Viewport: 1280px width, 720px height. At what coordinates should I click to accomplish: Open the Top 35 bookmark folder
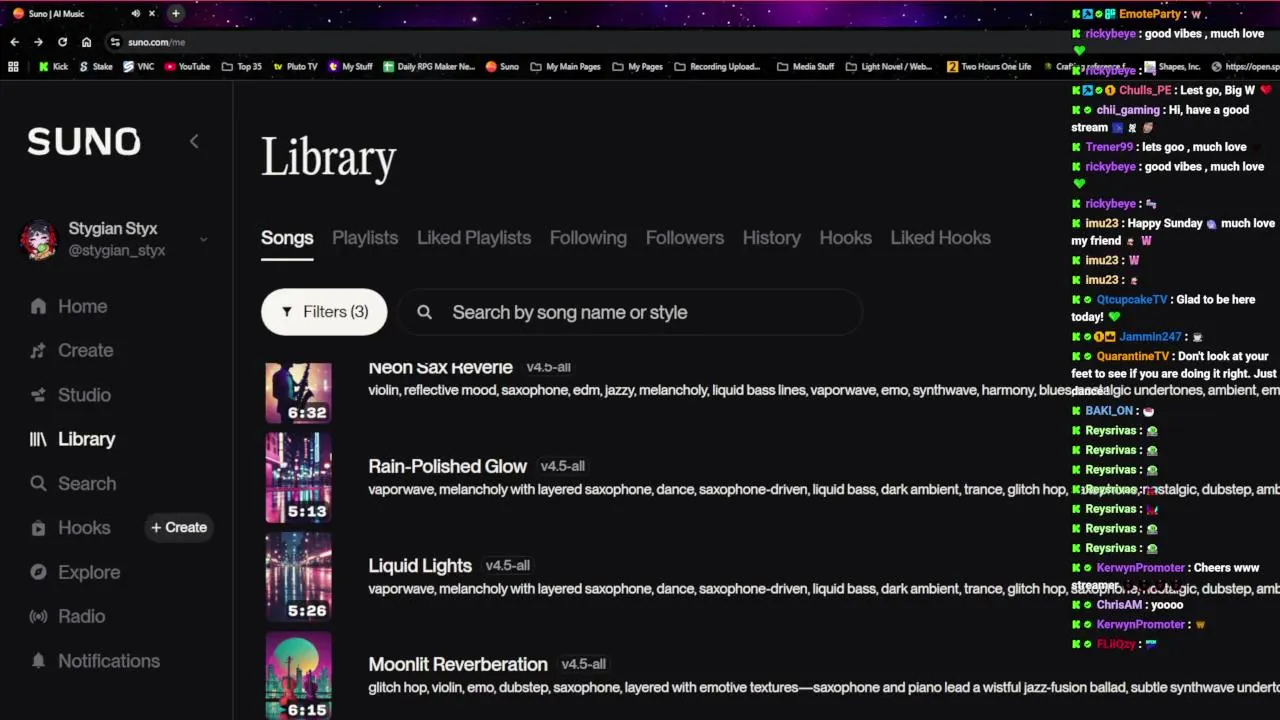point(241,67)
